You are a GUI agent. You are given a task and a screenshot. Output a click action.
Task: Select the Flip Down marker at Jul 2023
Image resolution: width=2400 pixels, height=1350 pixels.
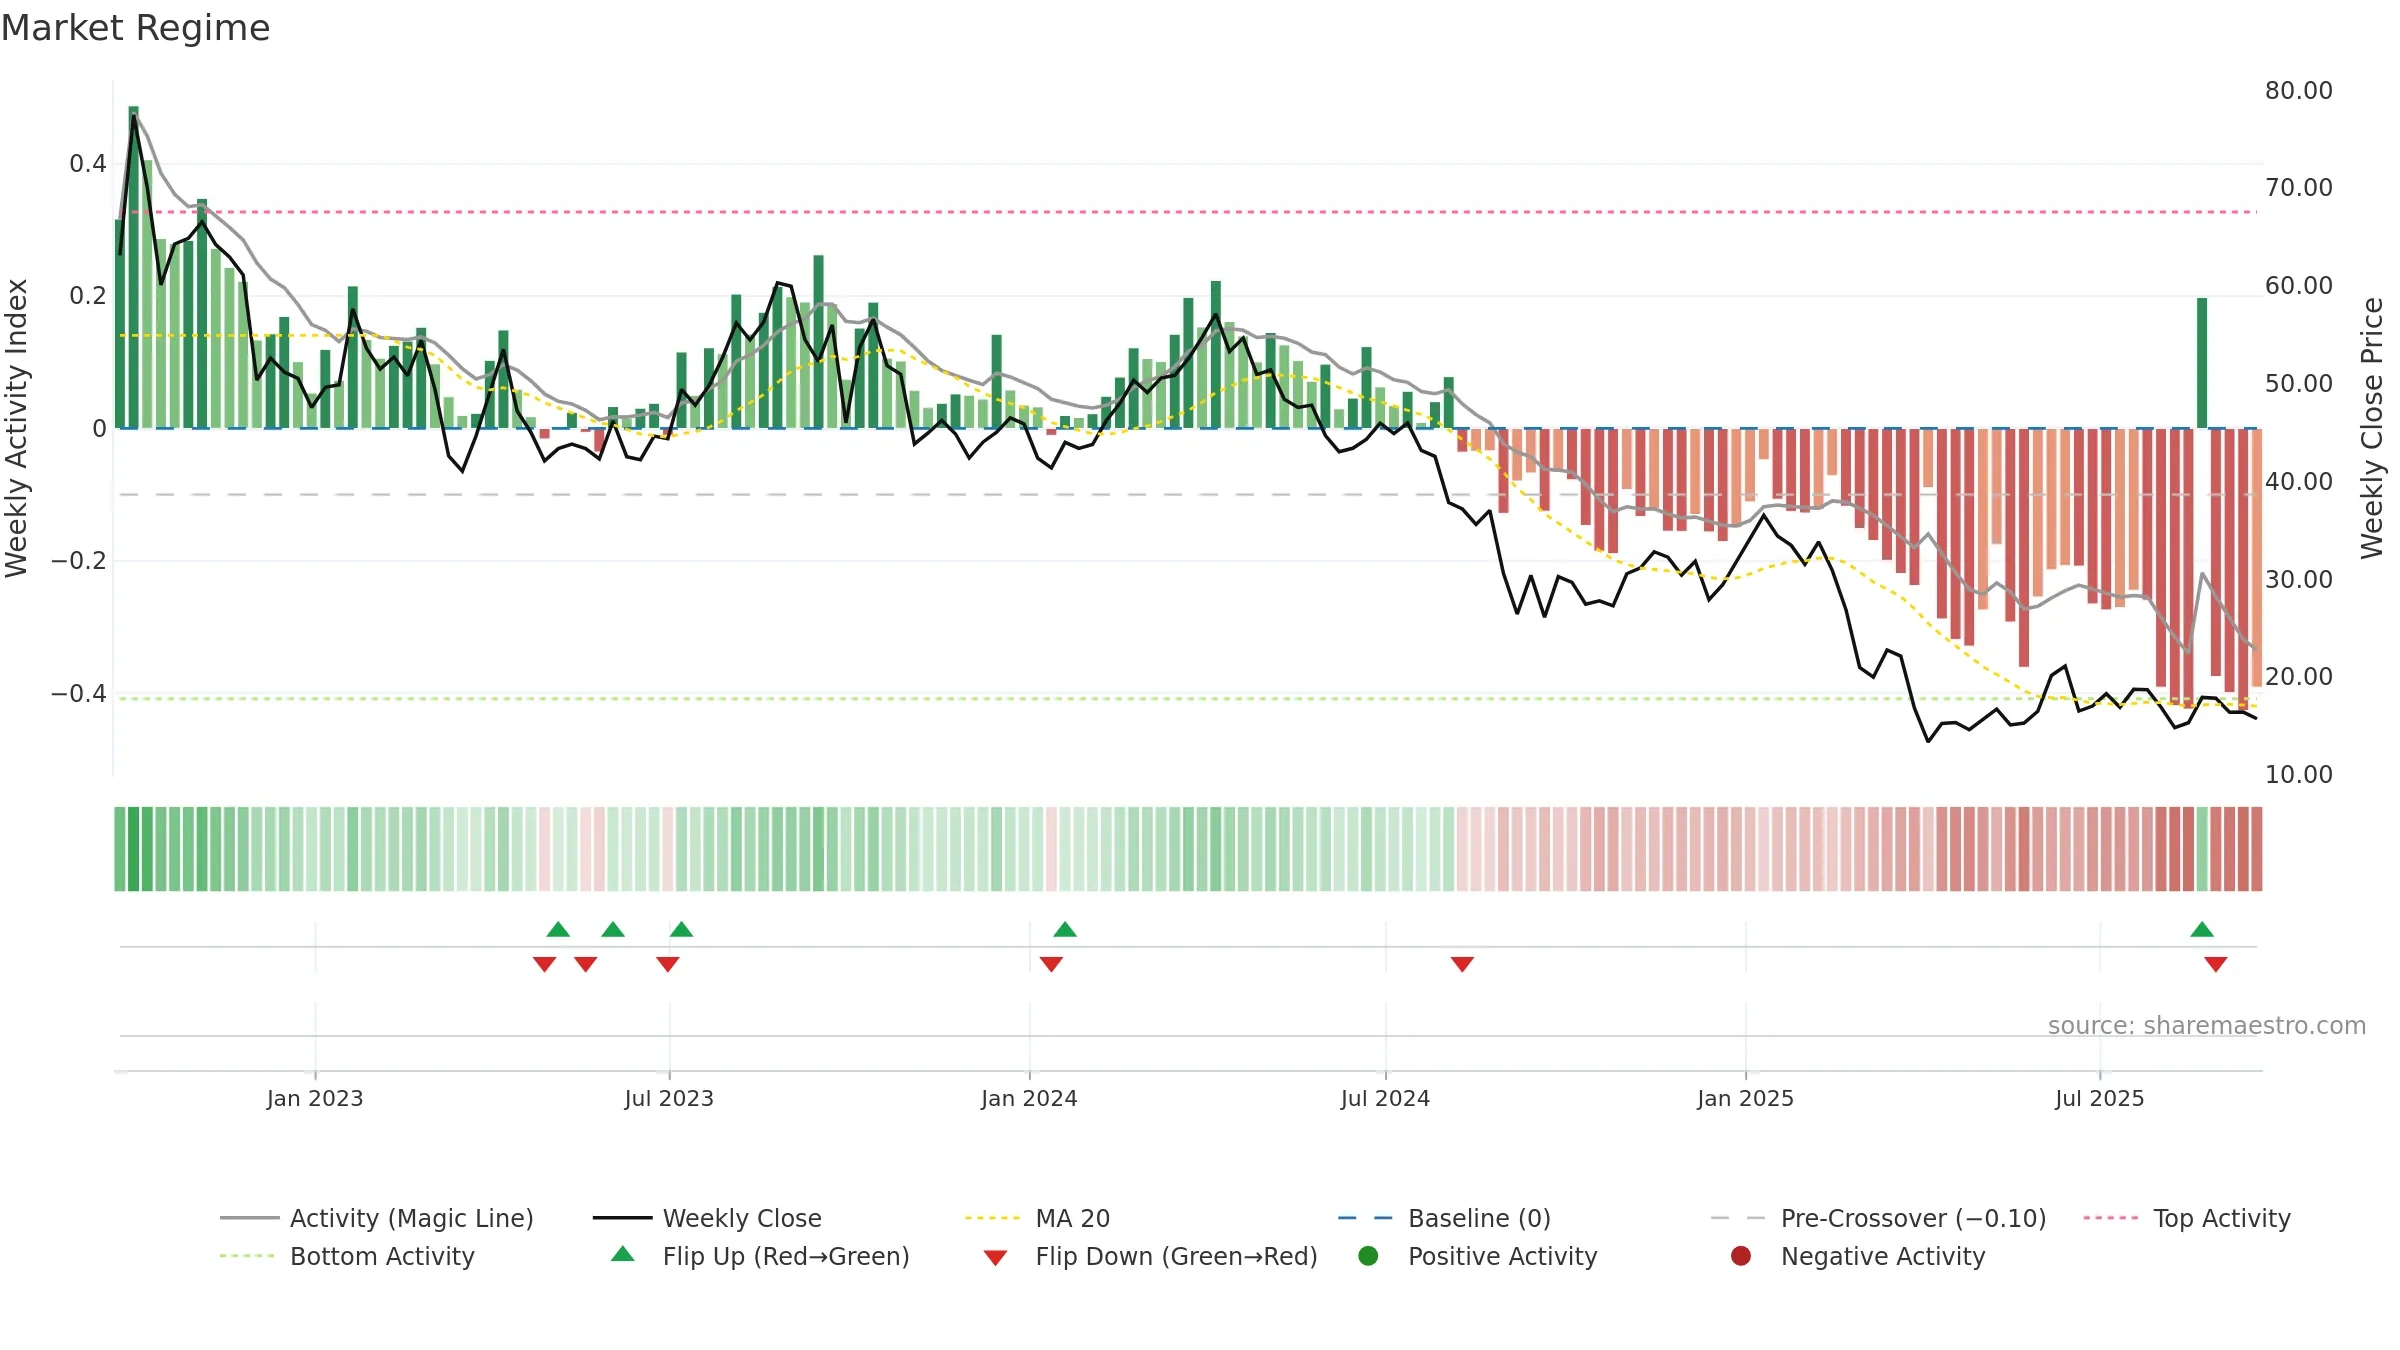pyautogui.click(x=668, y=964)
